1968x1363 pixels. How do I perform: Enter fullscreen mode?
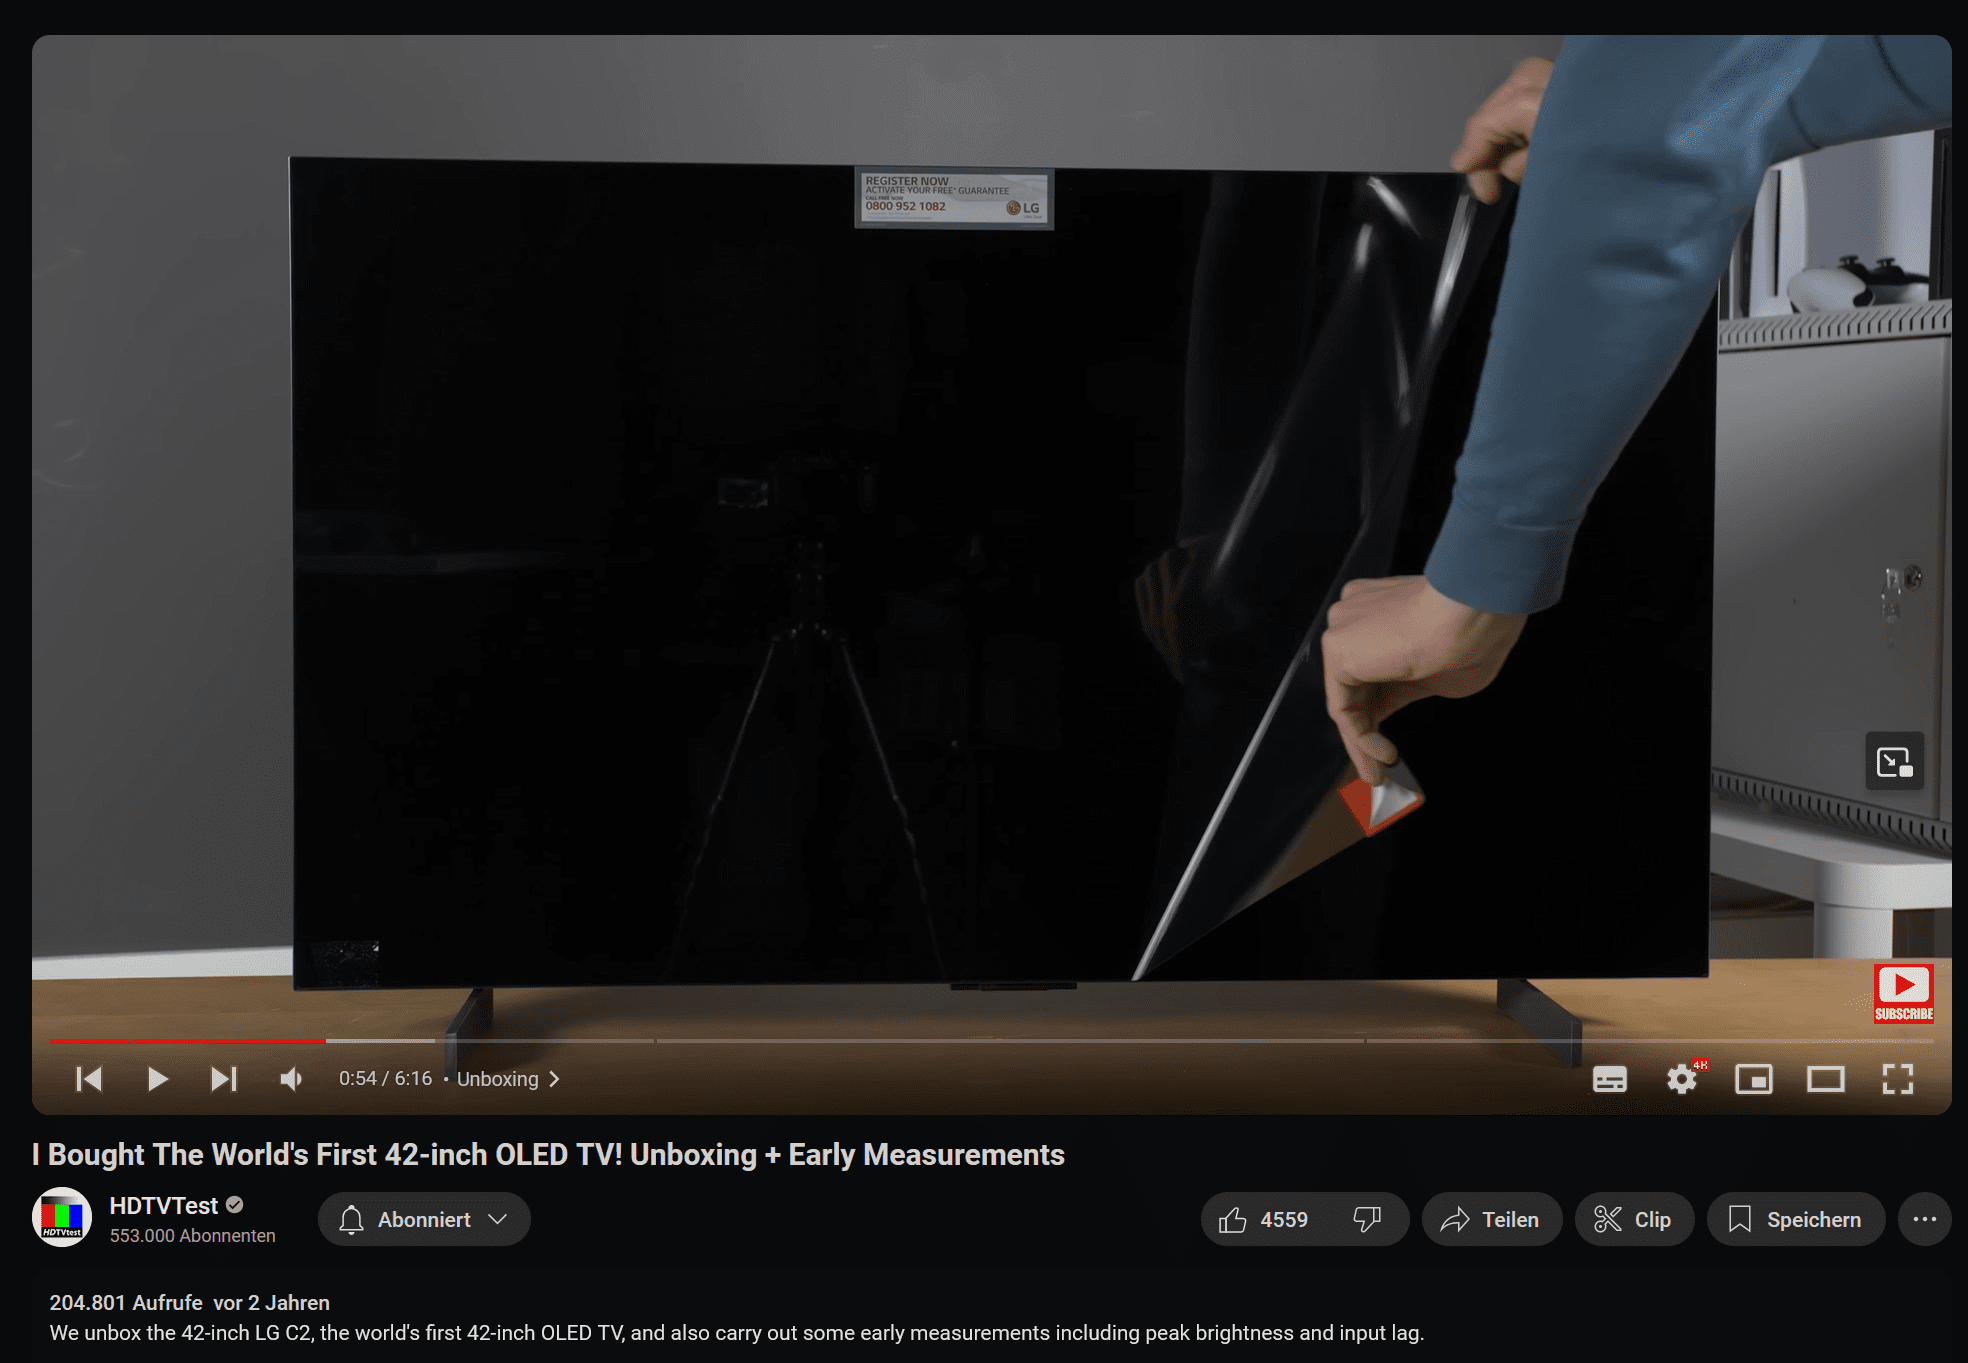pos(1898,1079)
